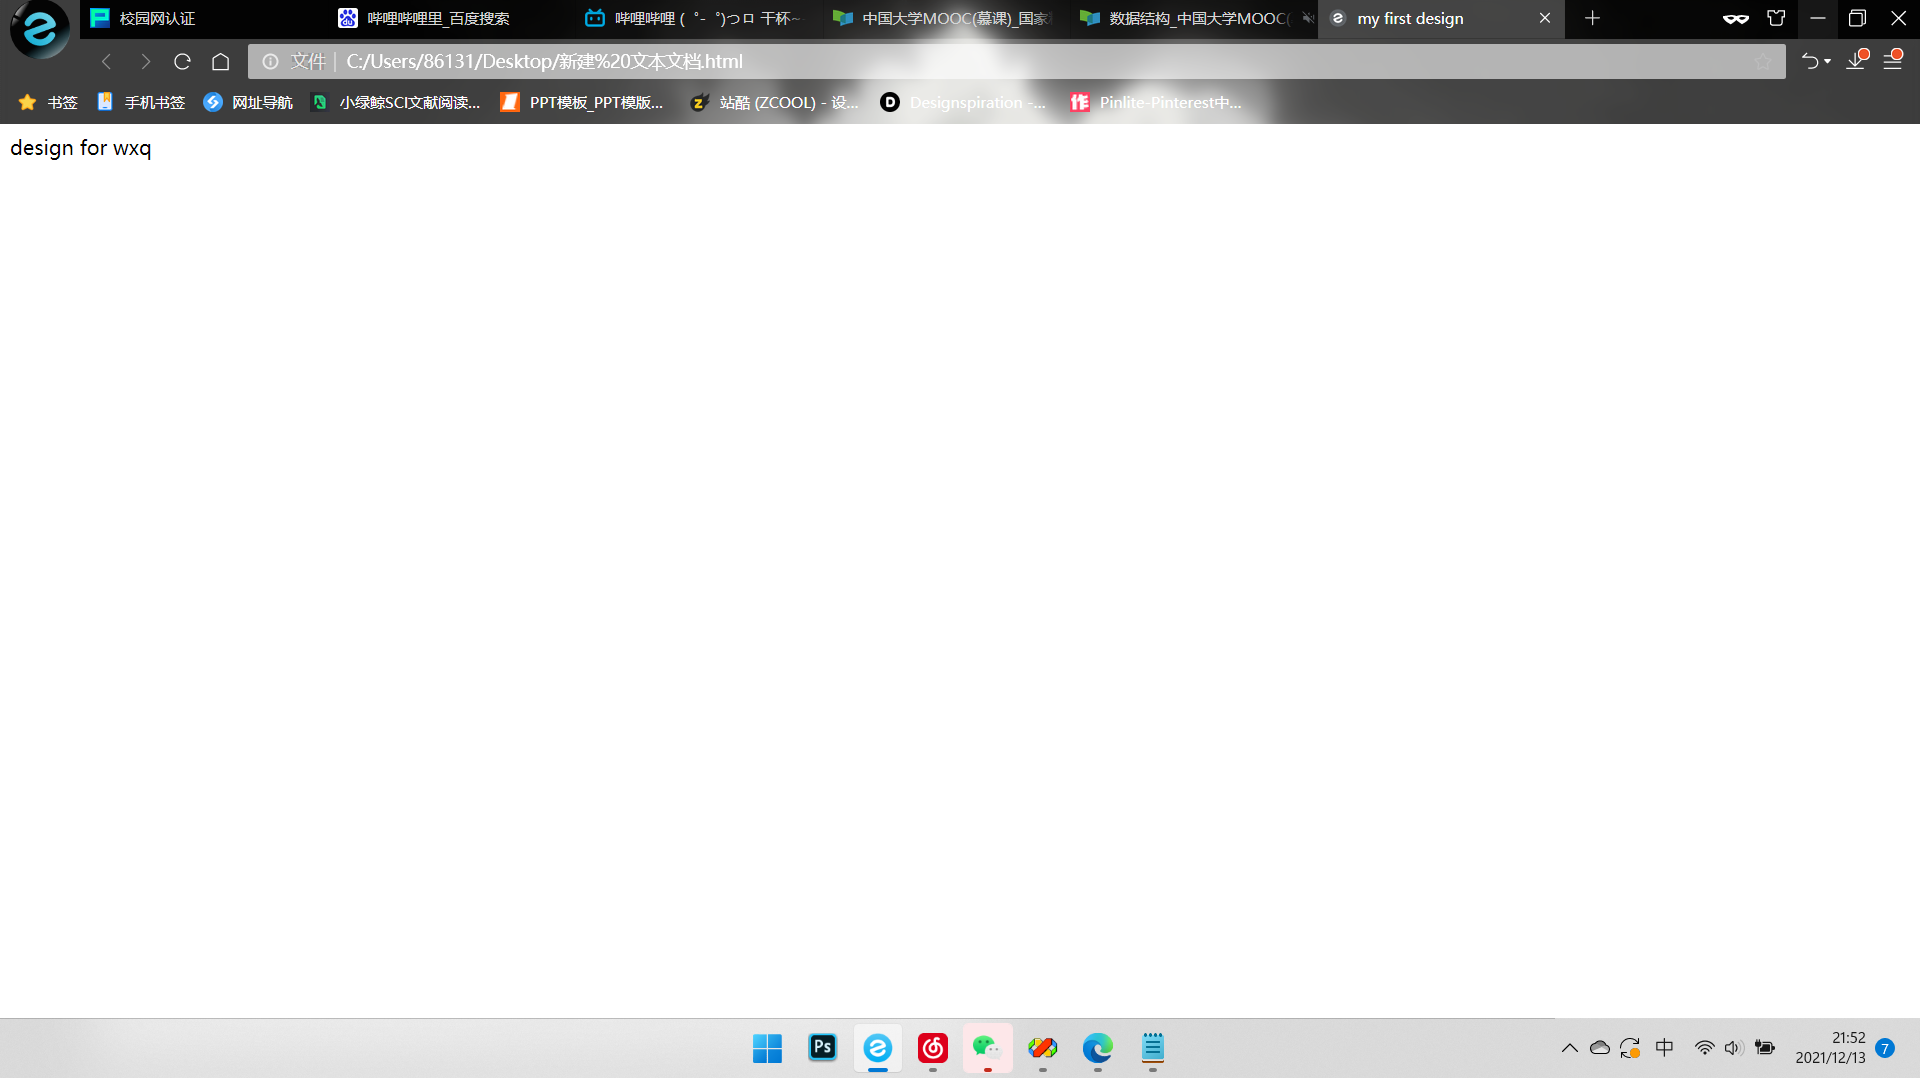The height and width of the screenshot is (1078, 1920).
Task: Expand the undo closed tab dropdown arrow
Action: pos(1828,62)
